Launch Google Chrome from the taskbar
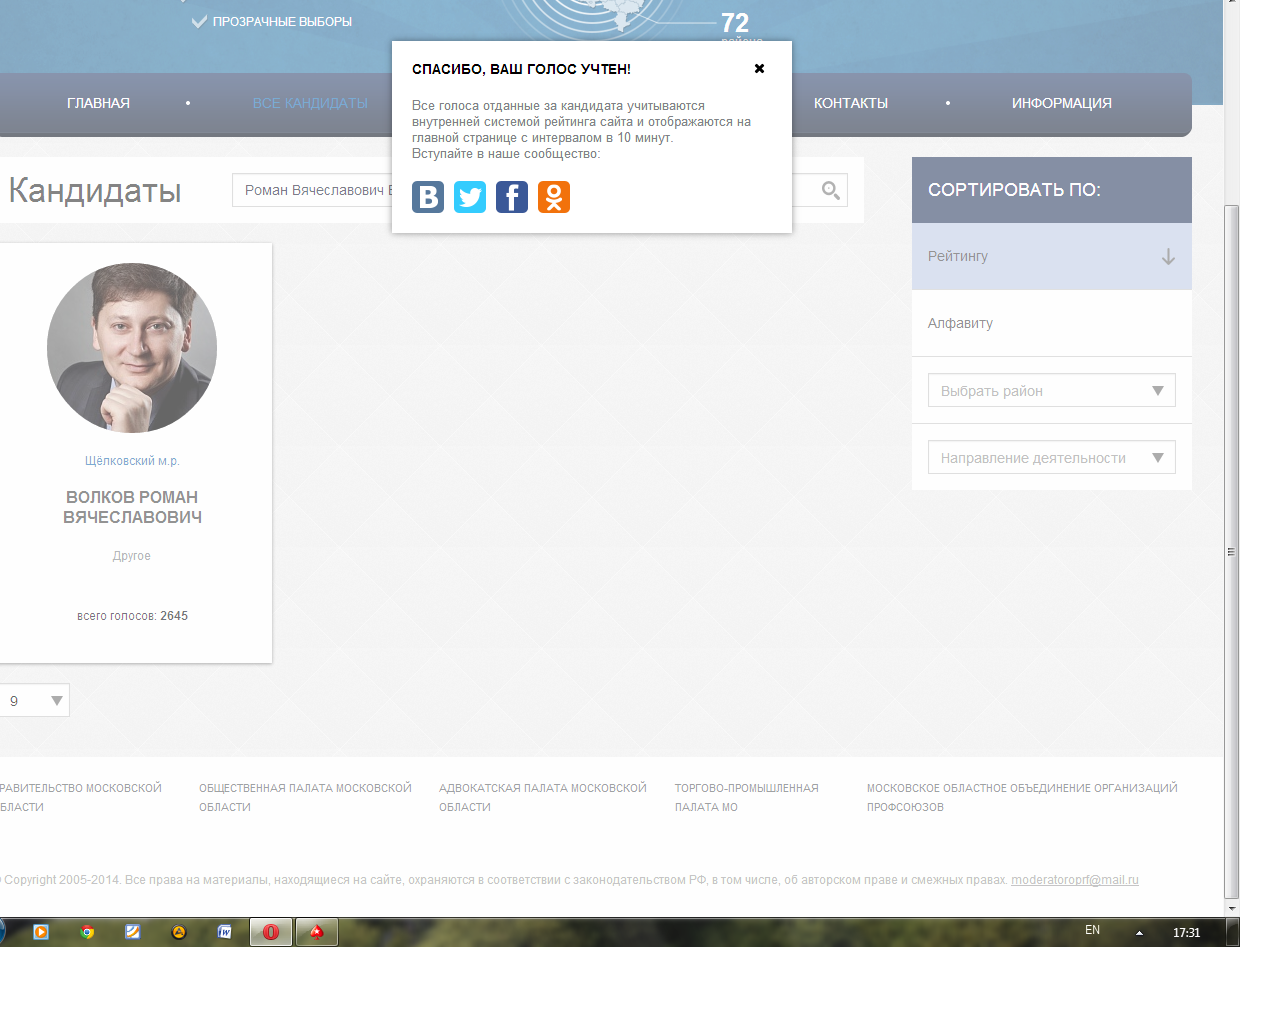This screenshot has height=1024, width=1280. click(x=87, y=932)
